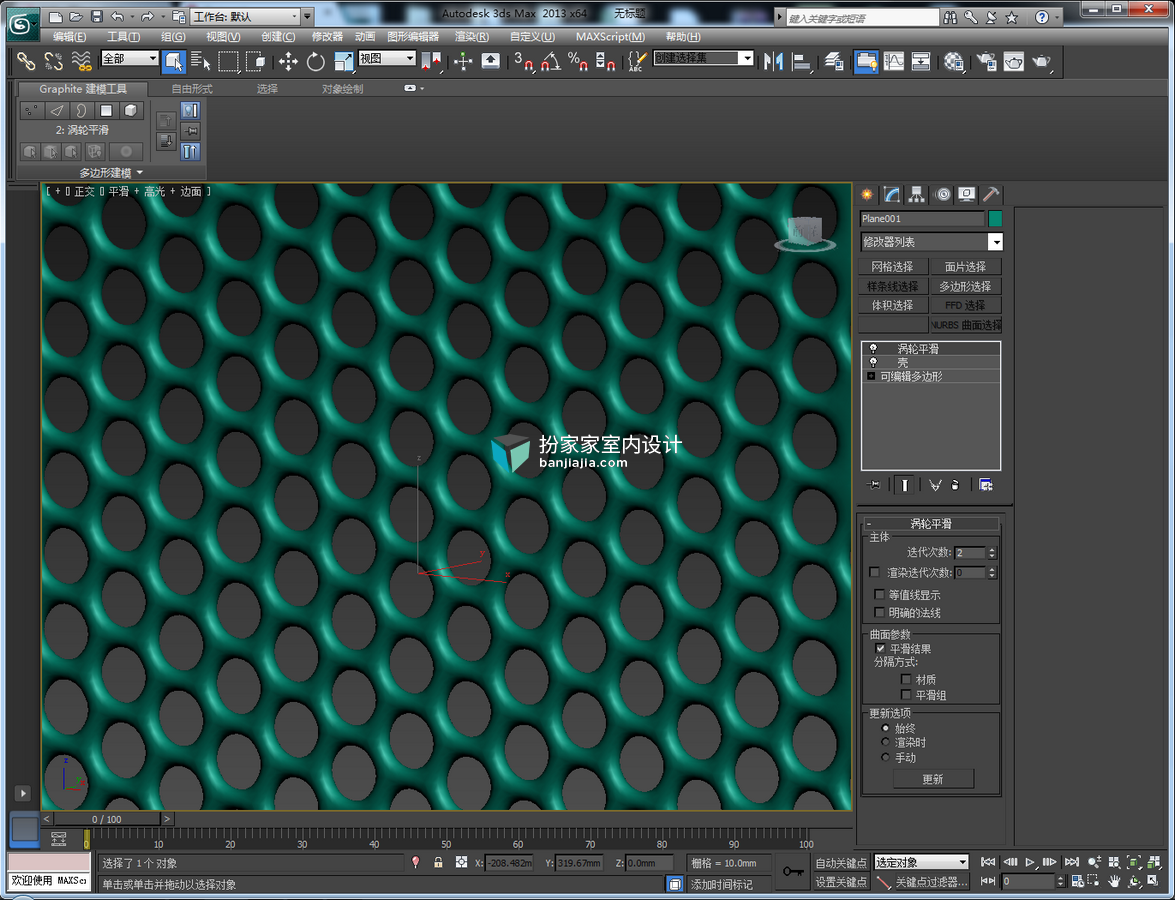
Task: Click the Mirror tool icon
Action: click(773, 61)
